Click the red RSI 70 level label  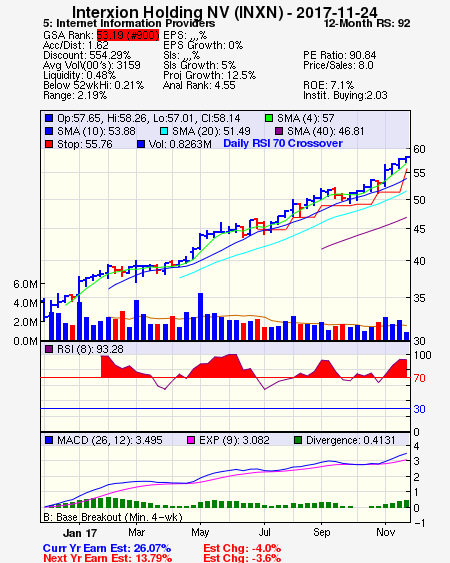coord(419,378)
